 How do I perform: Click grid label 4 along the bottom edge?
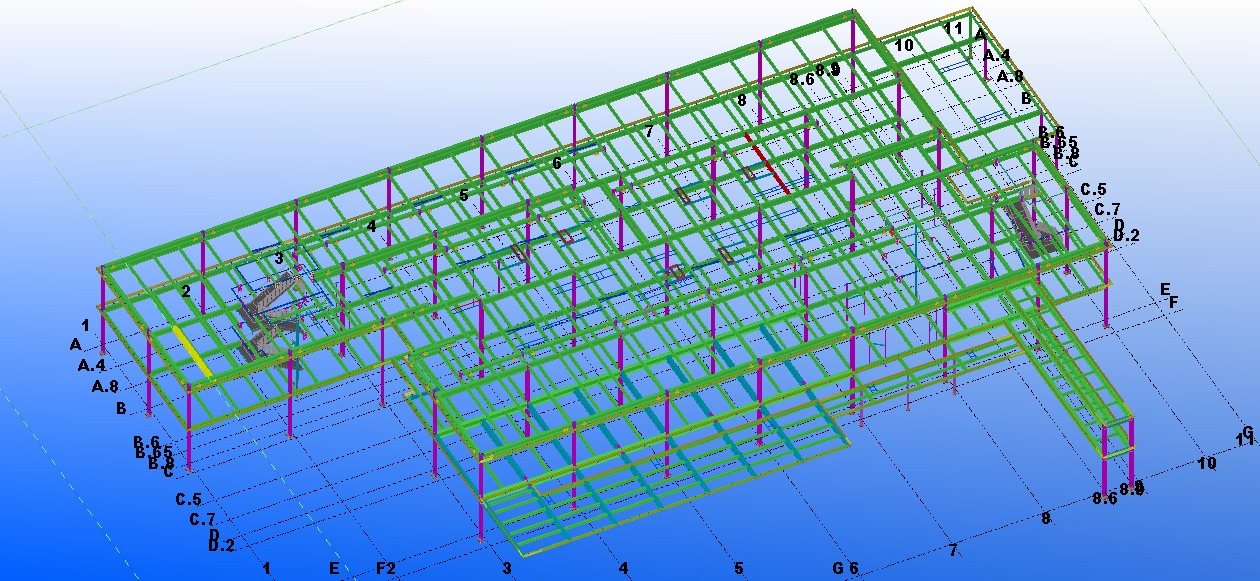pyautogui.click(x=623, y=568)
